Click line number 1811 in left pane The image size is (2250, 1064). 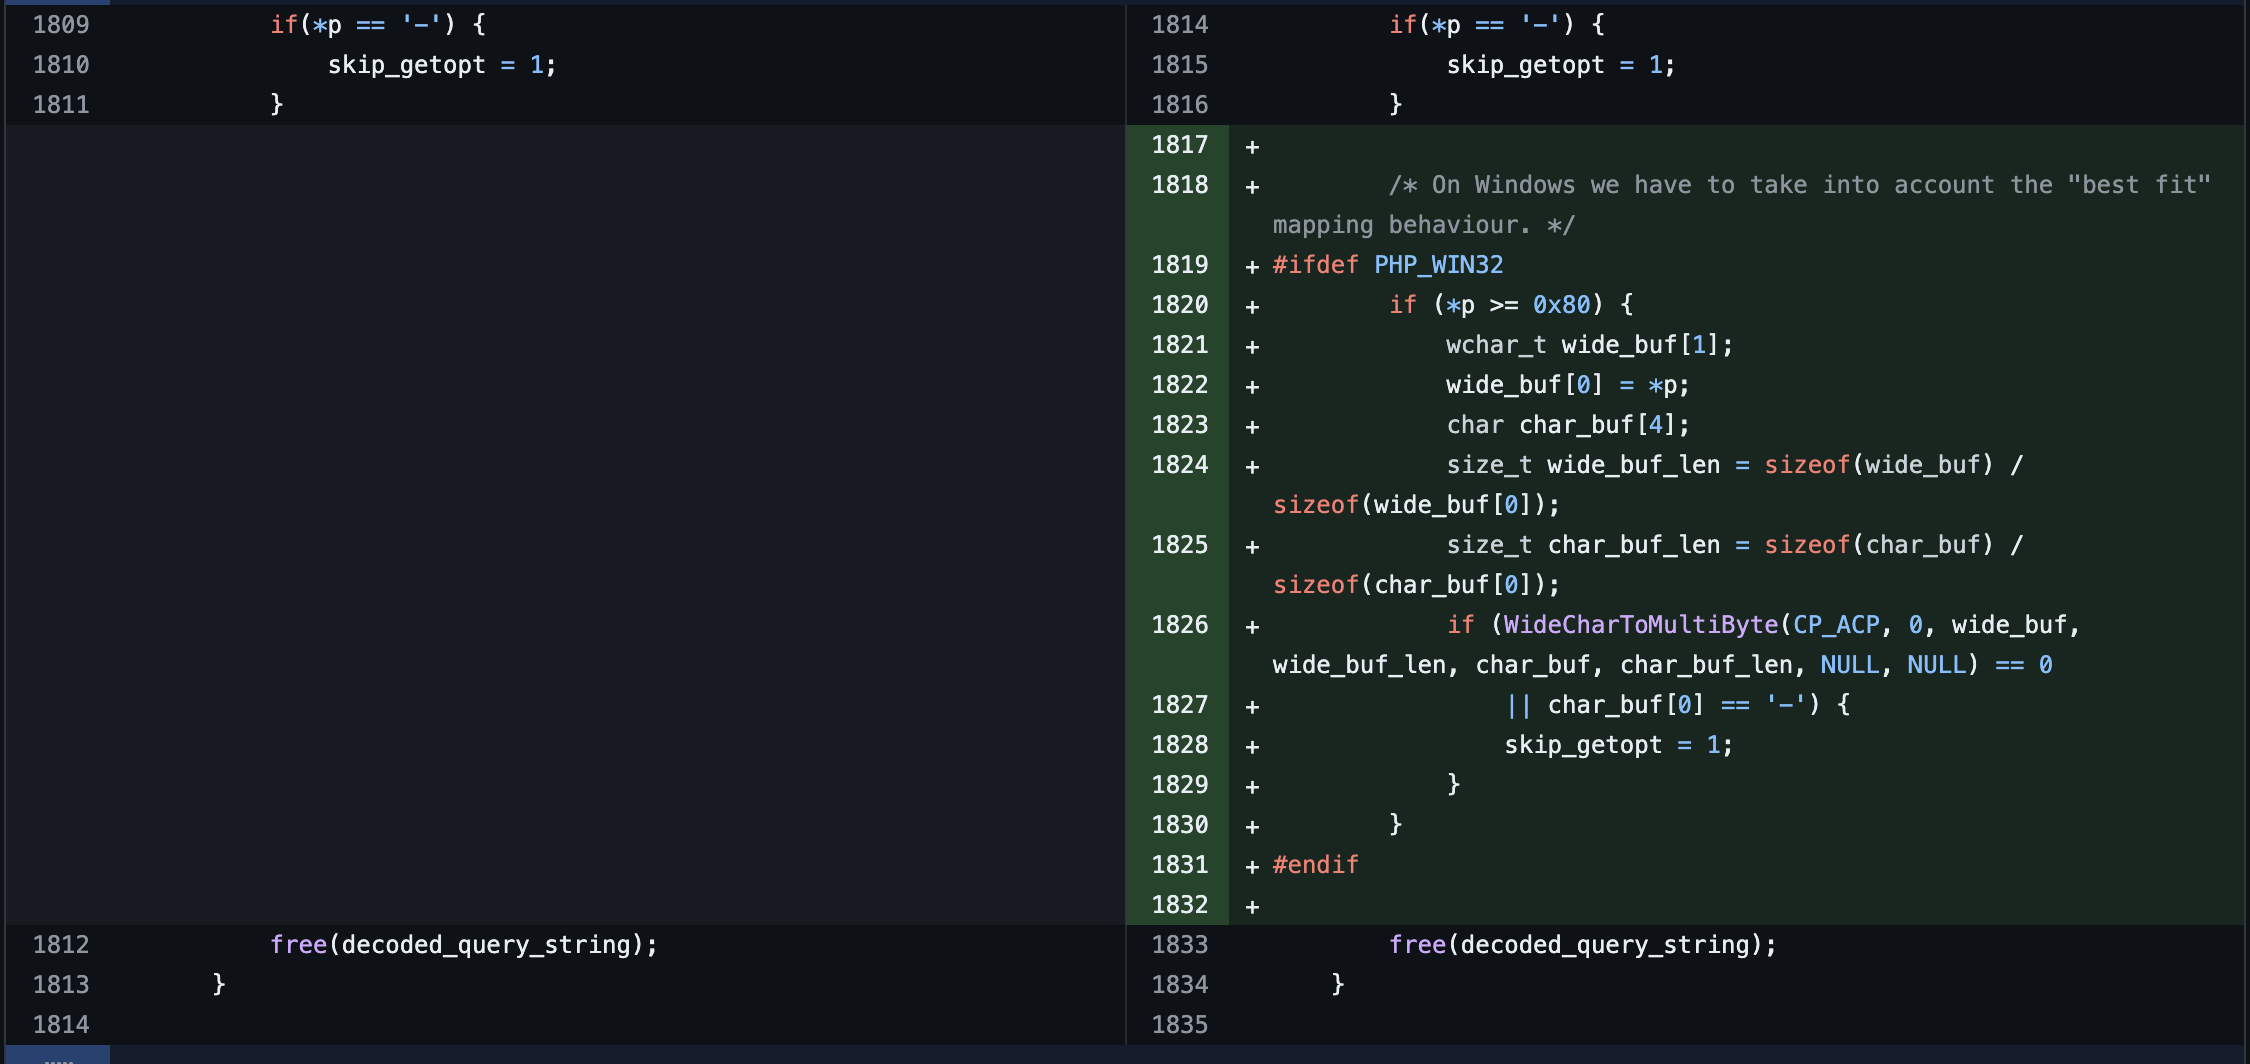(61, 105)
